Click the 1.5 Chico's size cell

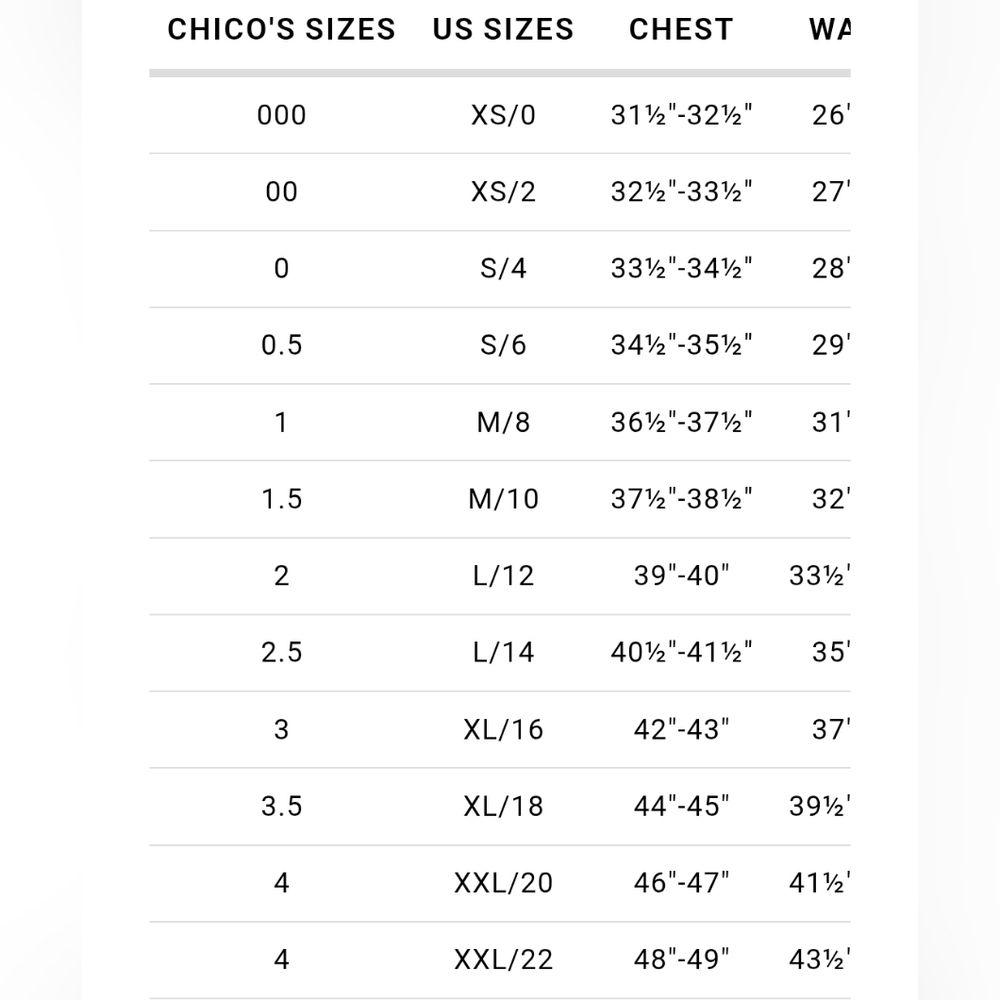click(281, 498)
